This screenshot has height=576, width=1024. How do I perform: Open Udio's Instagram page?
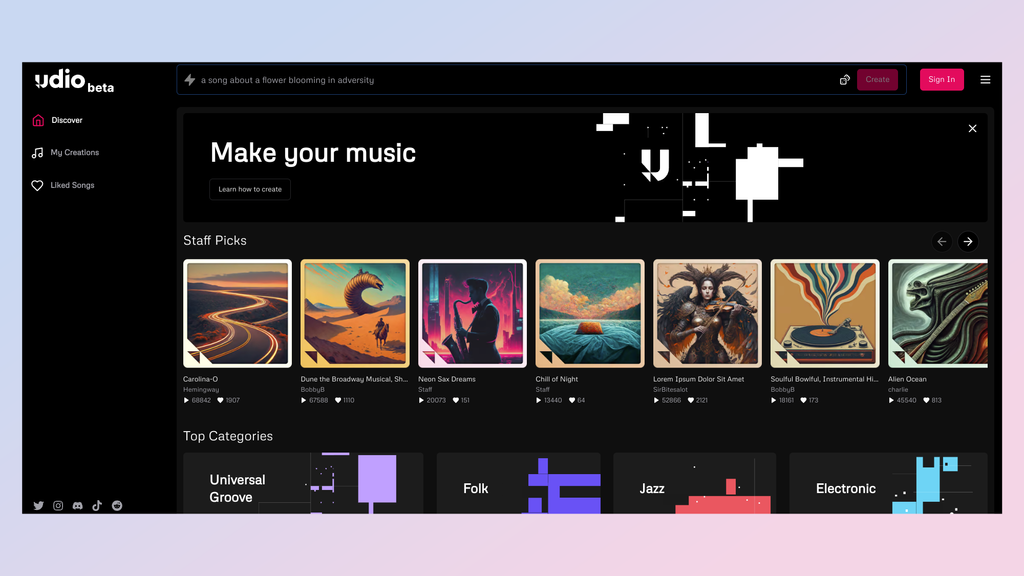click(58, 505)
